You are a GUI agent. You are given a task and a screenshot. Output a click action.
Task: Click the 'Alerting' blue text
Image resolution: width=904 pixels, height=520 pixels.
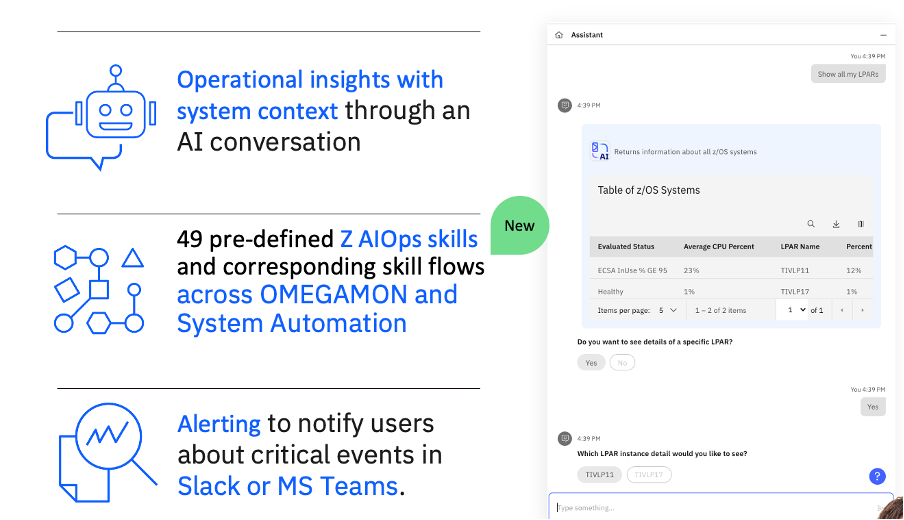point(219,424)
